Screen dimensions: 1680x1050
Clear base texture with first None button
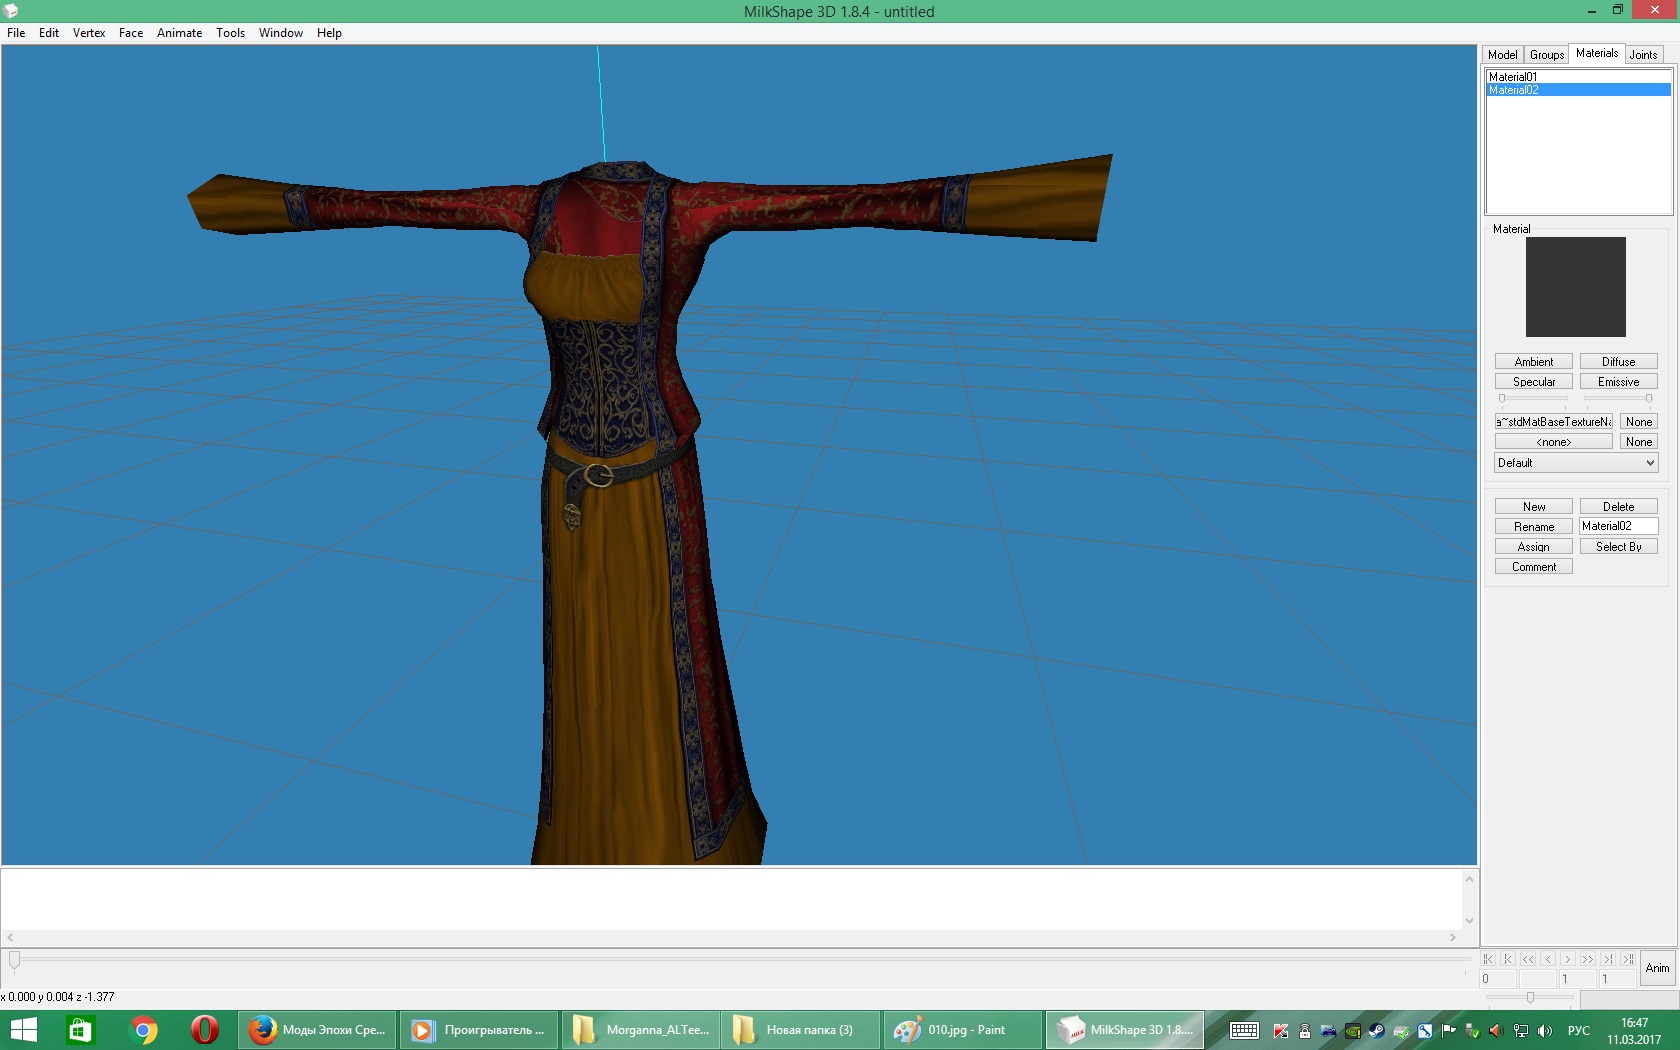coord(1639,422)
